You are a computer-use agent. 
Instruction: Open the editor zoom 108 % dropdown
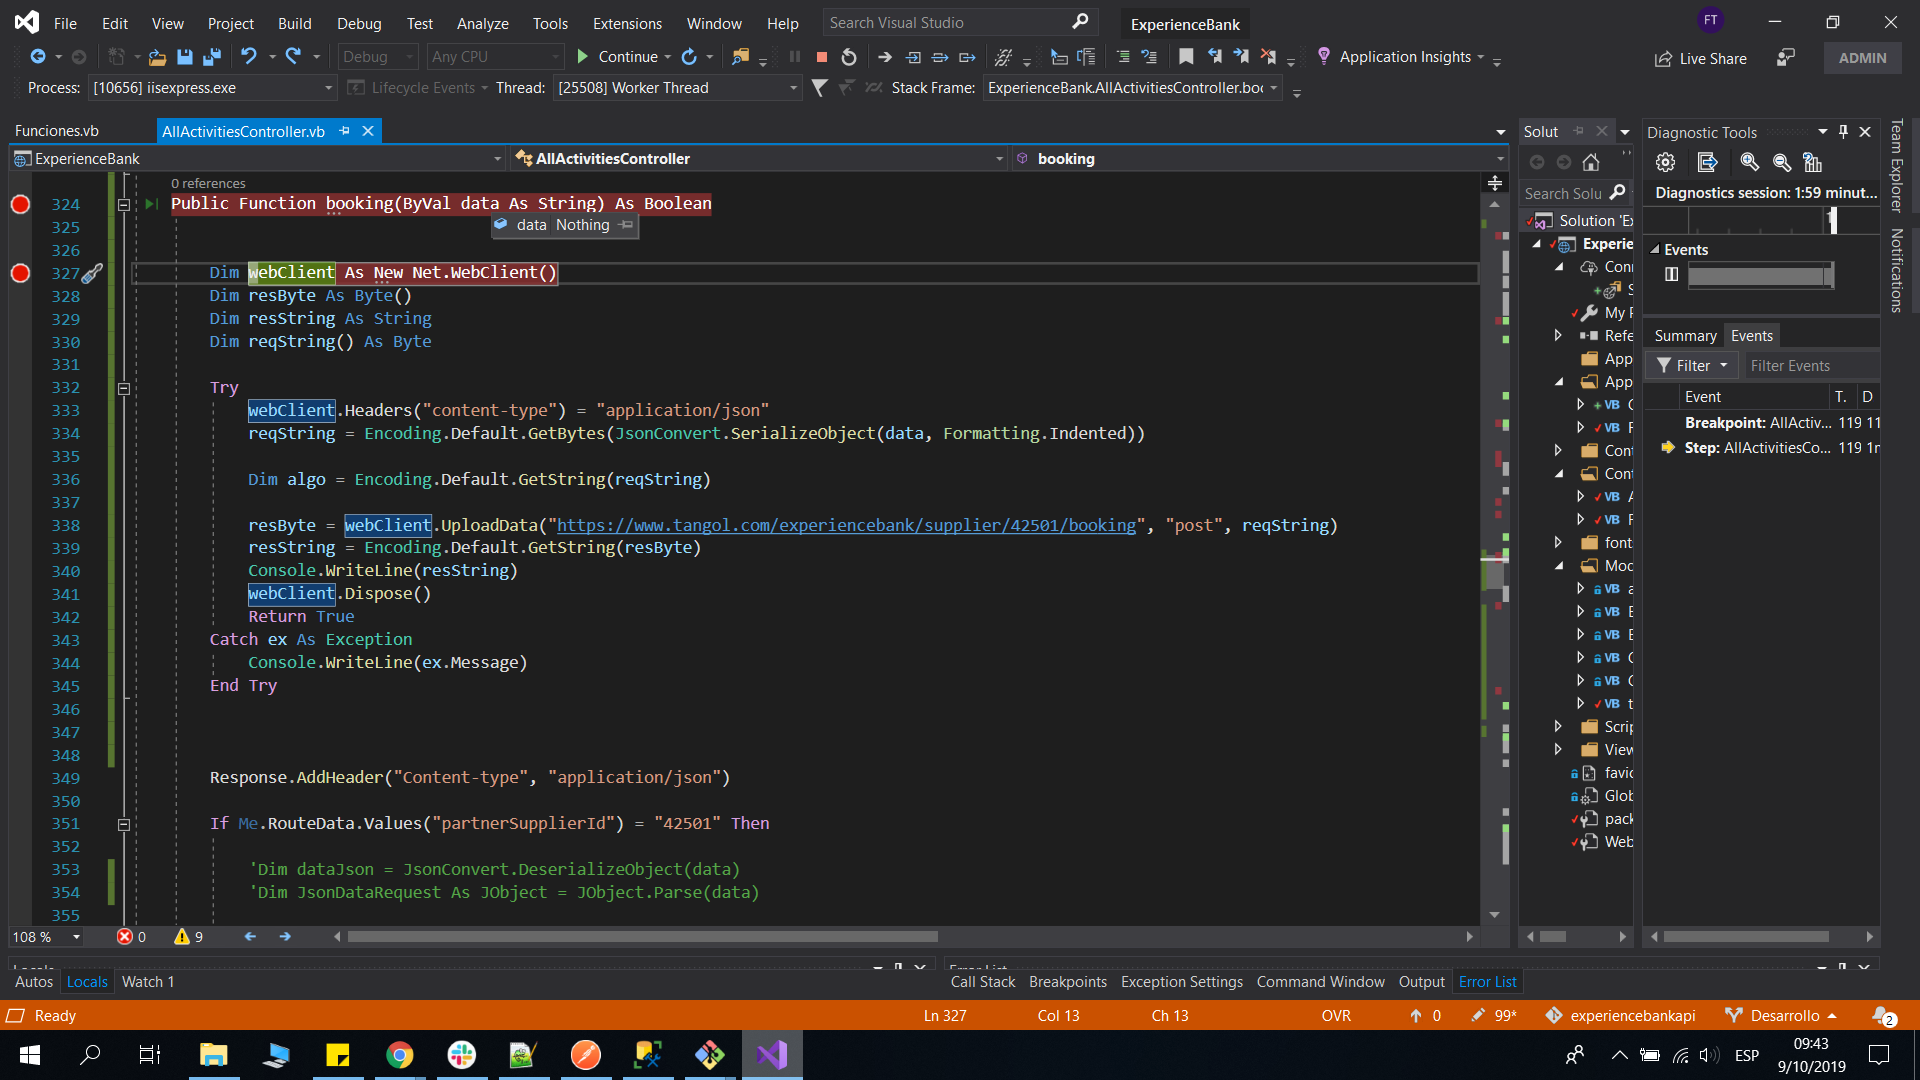pos(76,937)
